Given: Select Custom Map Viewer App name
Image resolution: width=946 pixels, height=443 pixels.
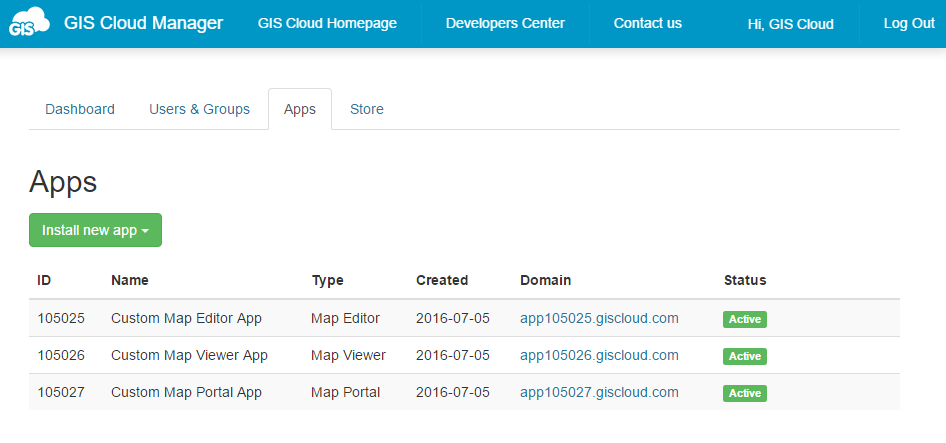Looking at the screenshot, I should [x=189, y=355].
